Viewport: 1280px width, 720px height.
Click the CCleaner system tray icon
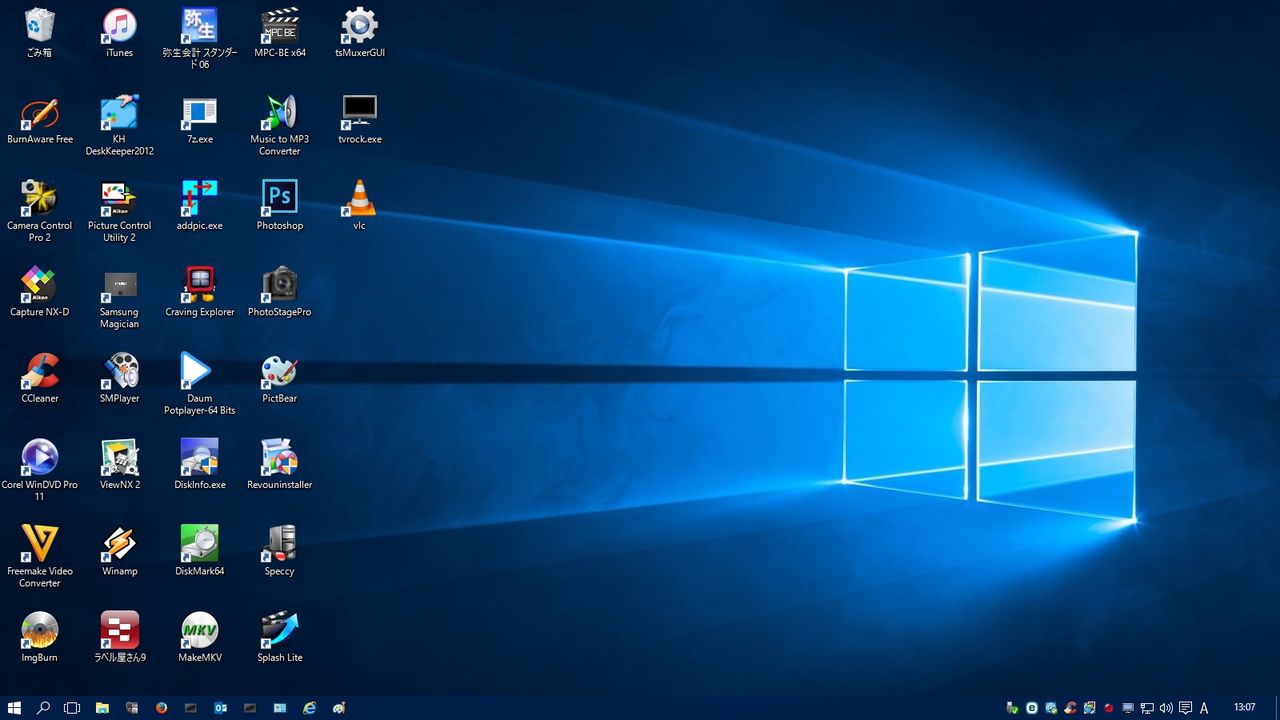tap(1070, 708)
